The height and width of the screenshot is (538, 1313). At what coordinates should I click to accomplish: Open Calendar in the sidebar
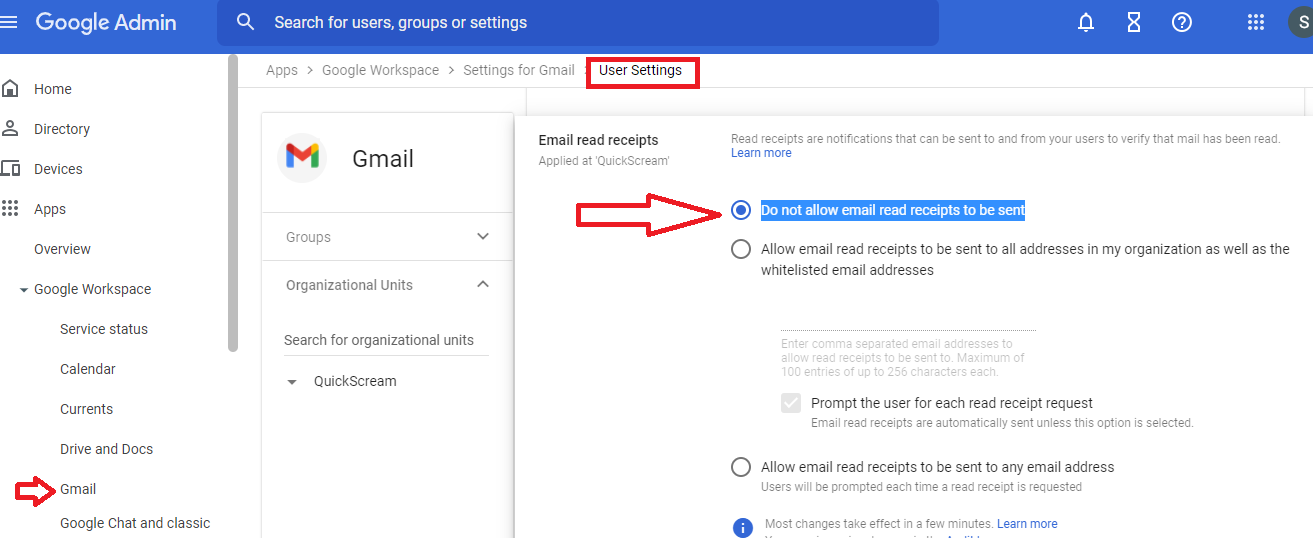(x=88, y=369)
